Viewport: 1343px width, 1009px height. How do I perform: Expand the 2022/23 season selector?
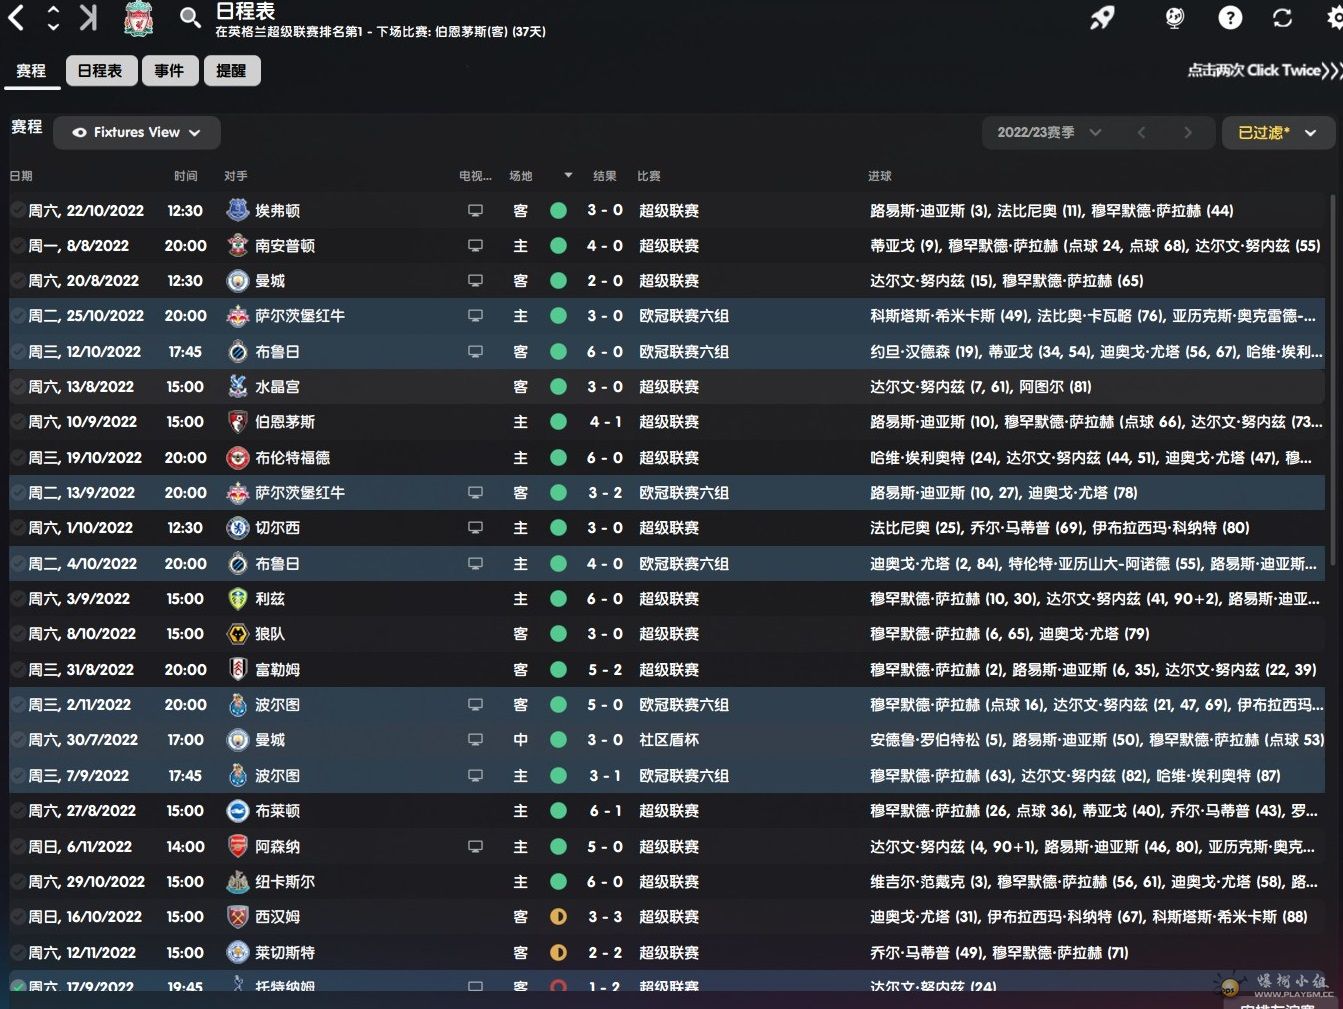(x=1049, y=132)
